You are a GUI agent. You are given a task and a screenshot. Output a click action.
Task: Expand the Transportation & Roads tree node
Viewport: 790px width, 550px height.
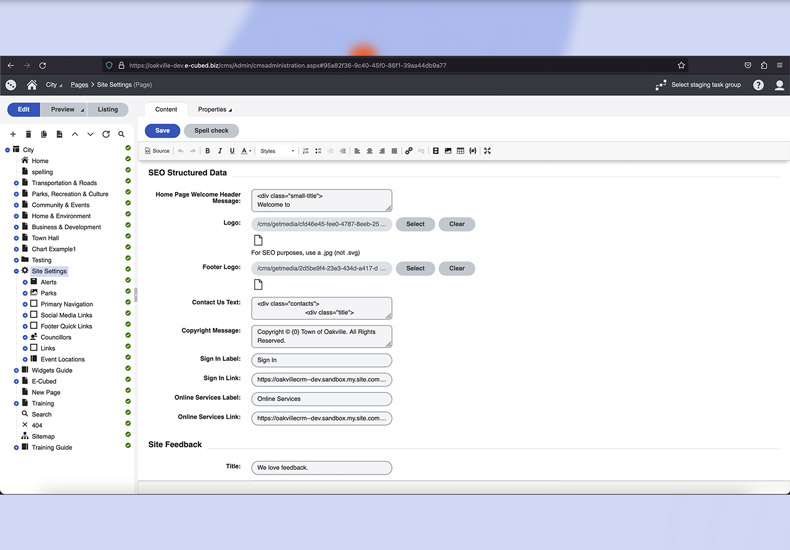click(16, 183)
